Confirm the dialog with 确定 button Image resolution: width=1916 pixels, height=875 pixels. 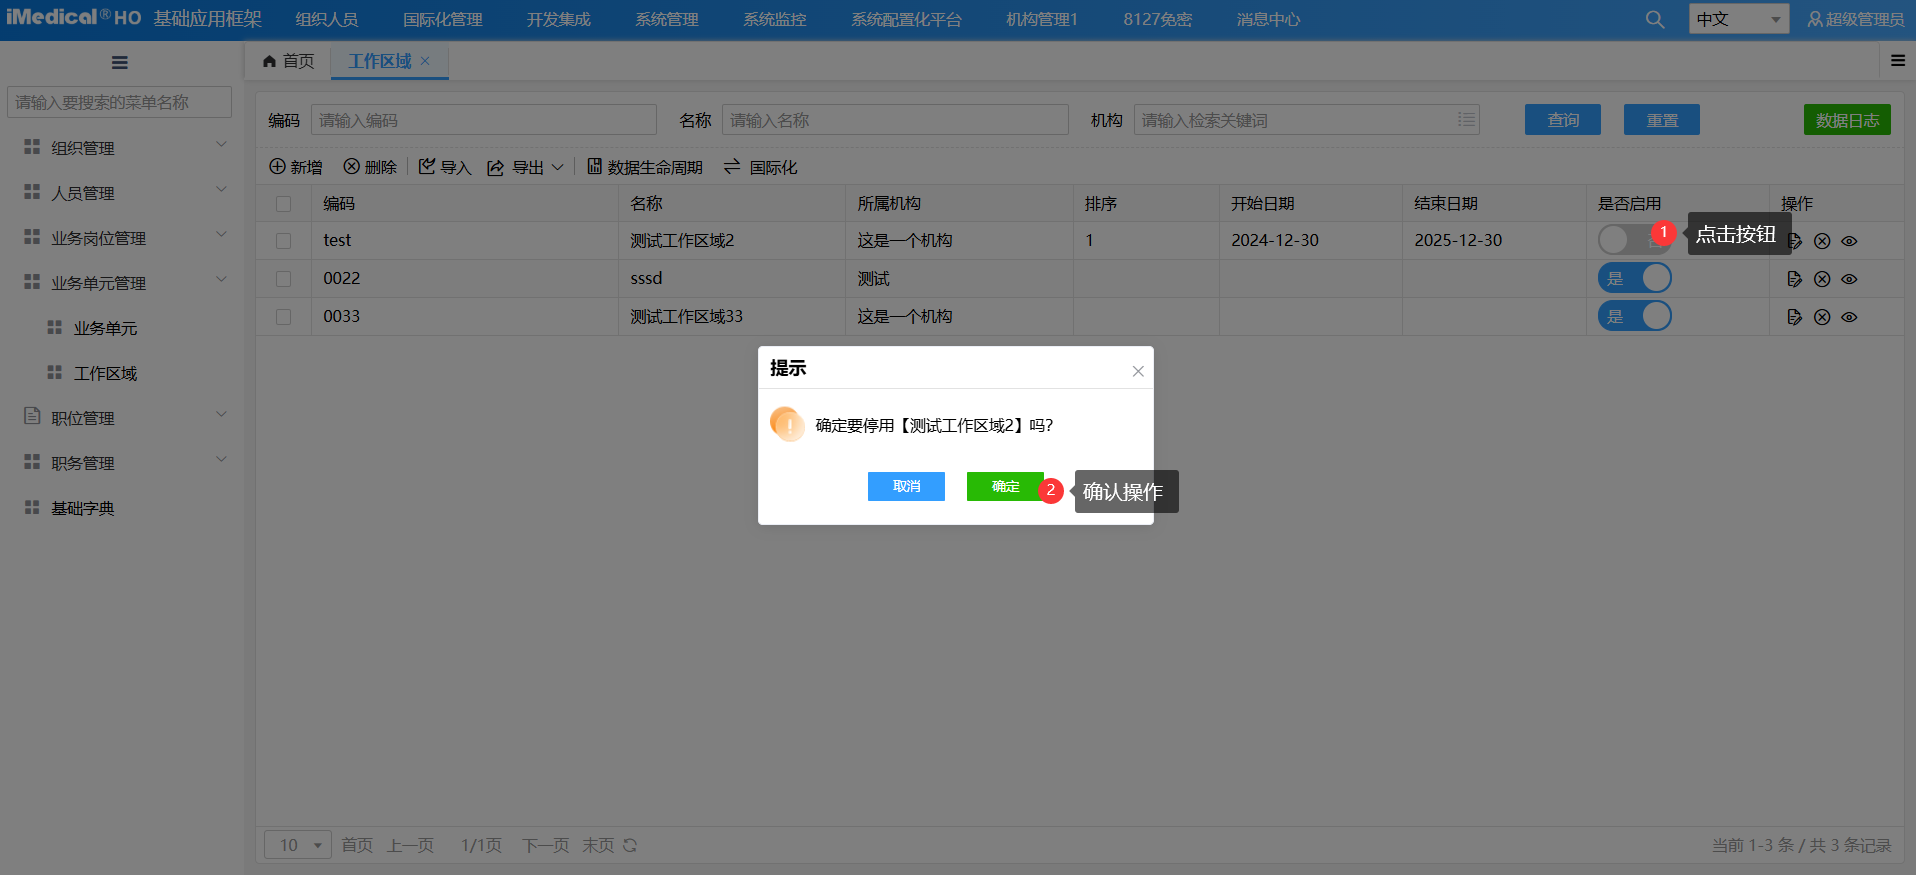1005,486
